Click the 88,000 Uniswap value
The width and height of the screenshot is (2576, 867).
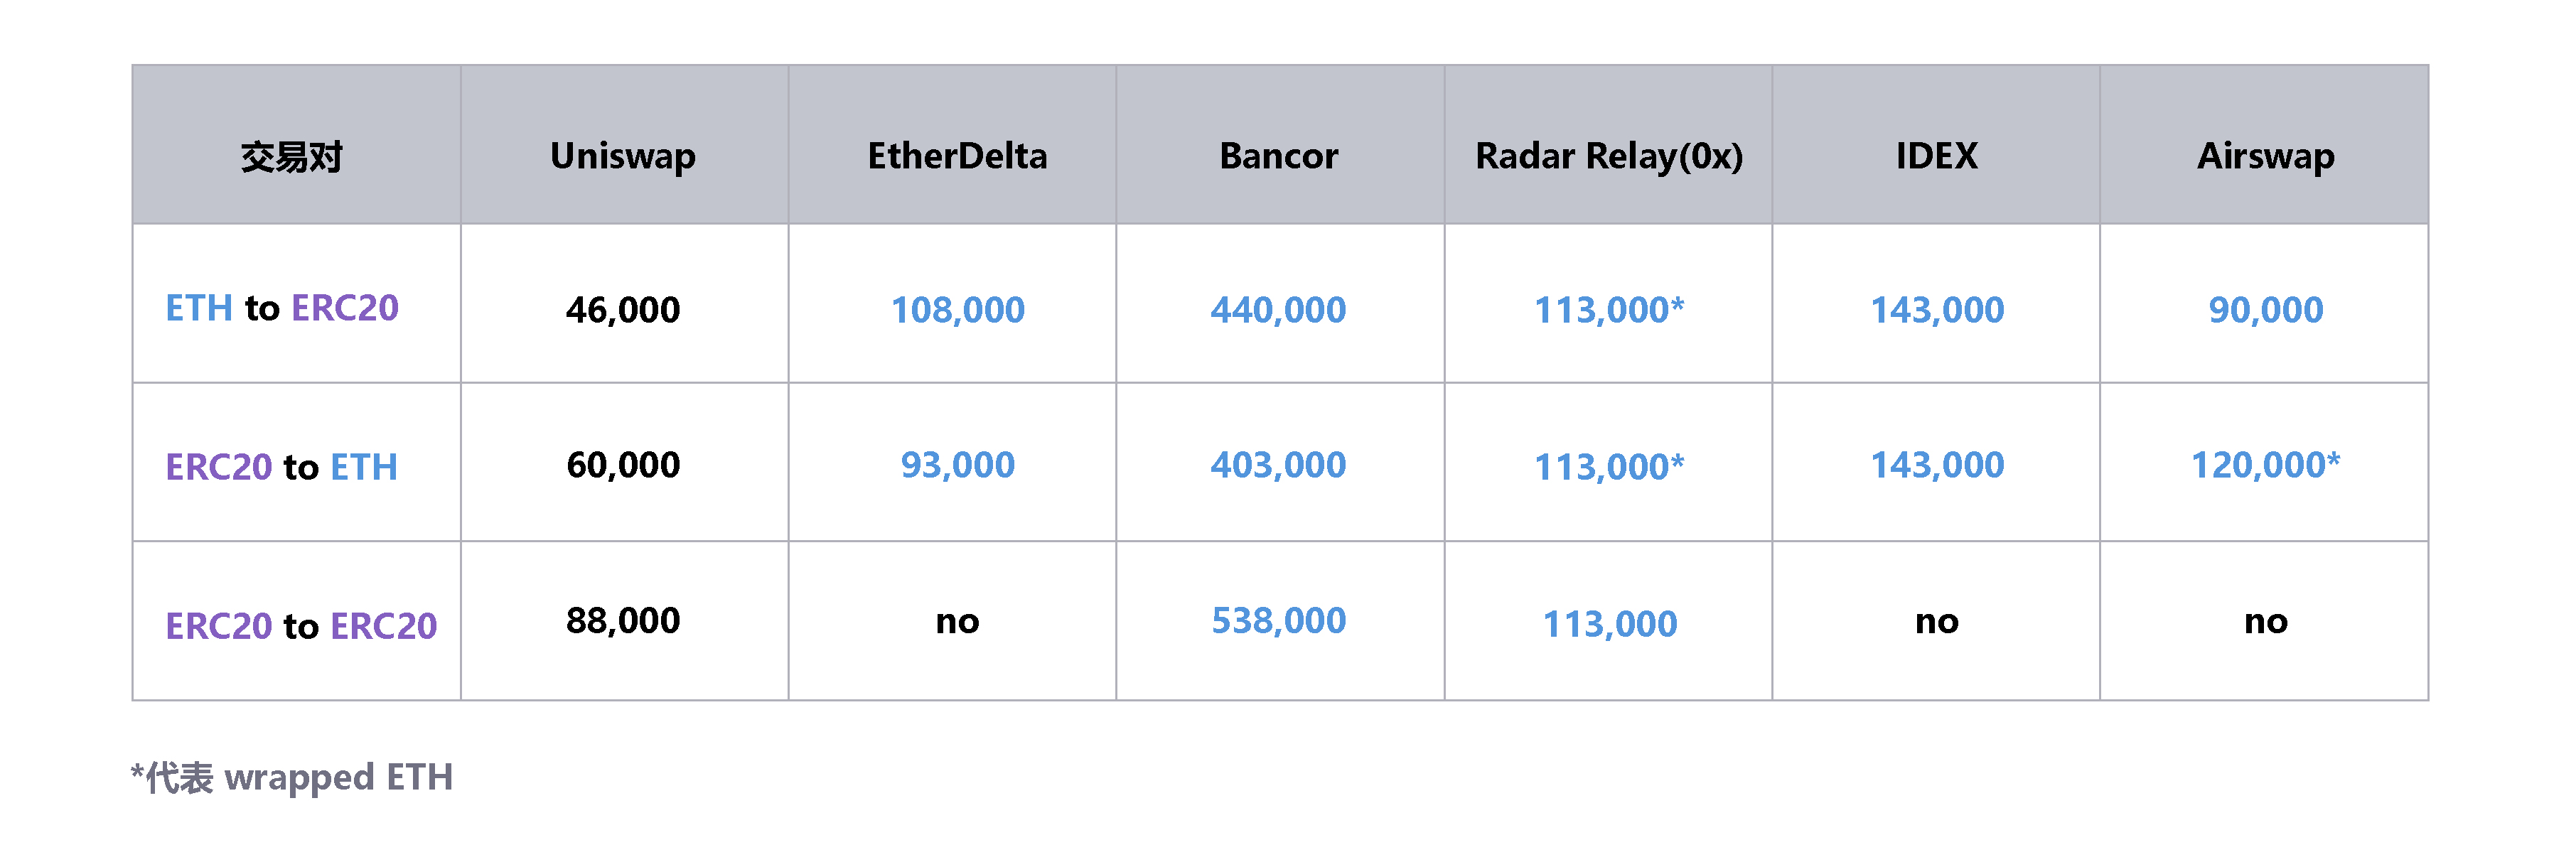(623, 621)
